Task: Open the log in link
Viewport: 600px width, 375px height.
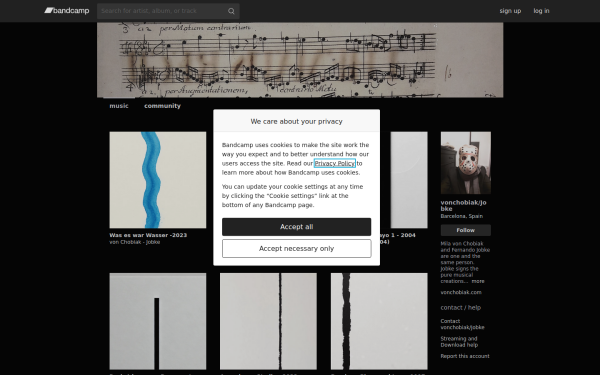Action: point(541,11)
